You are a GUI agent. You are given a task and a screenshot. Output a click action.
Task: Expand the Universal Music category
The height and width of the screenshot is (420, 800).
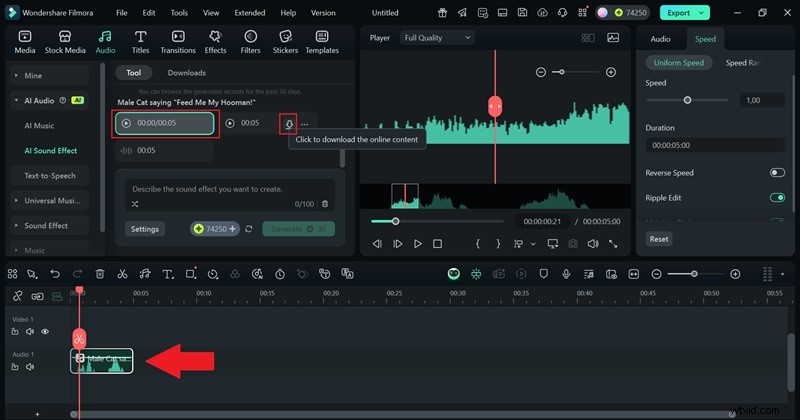[51, 200]
